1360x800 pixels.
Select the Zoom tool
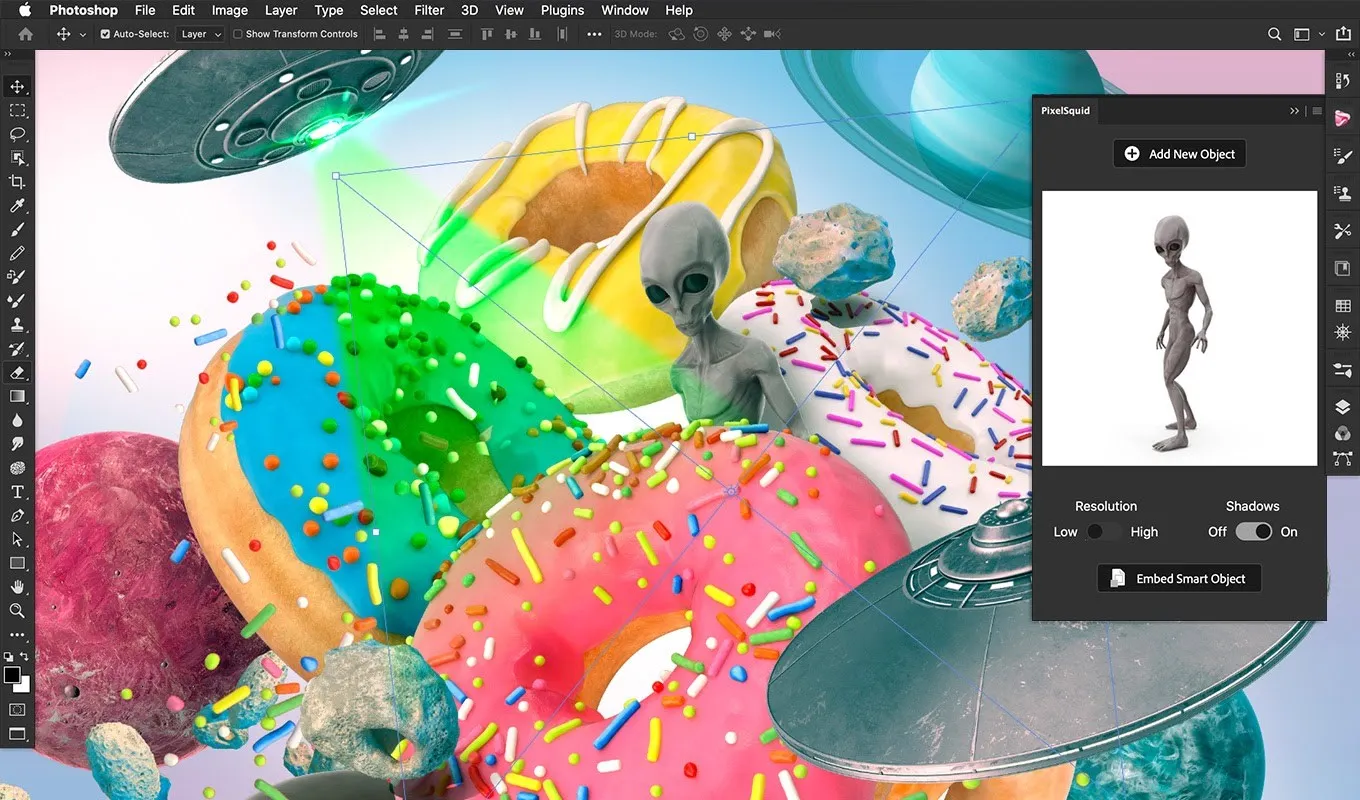point(17,610)
